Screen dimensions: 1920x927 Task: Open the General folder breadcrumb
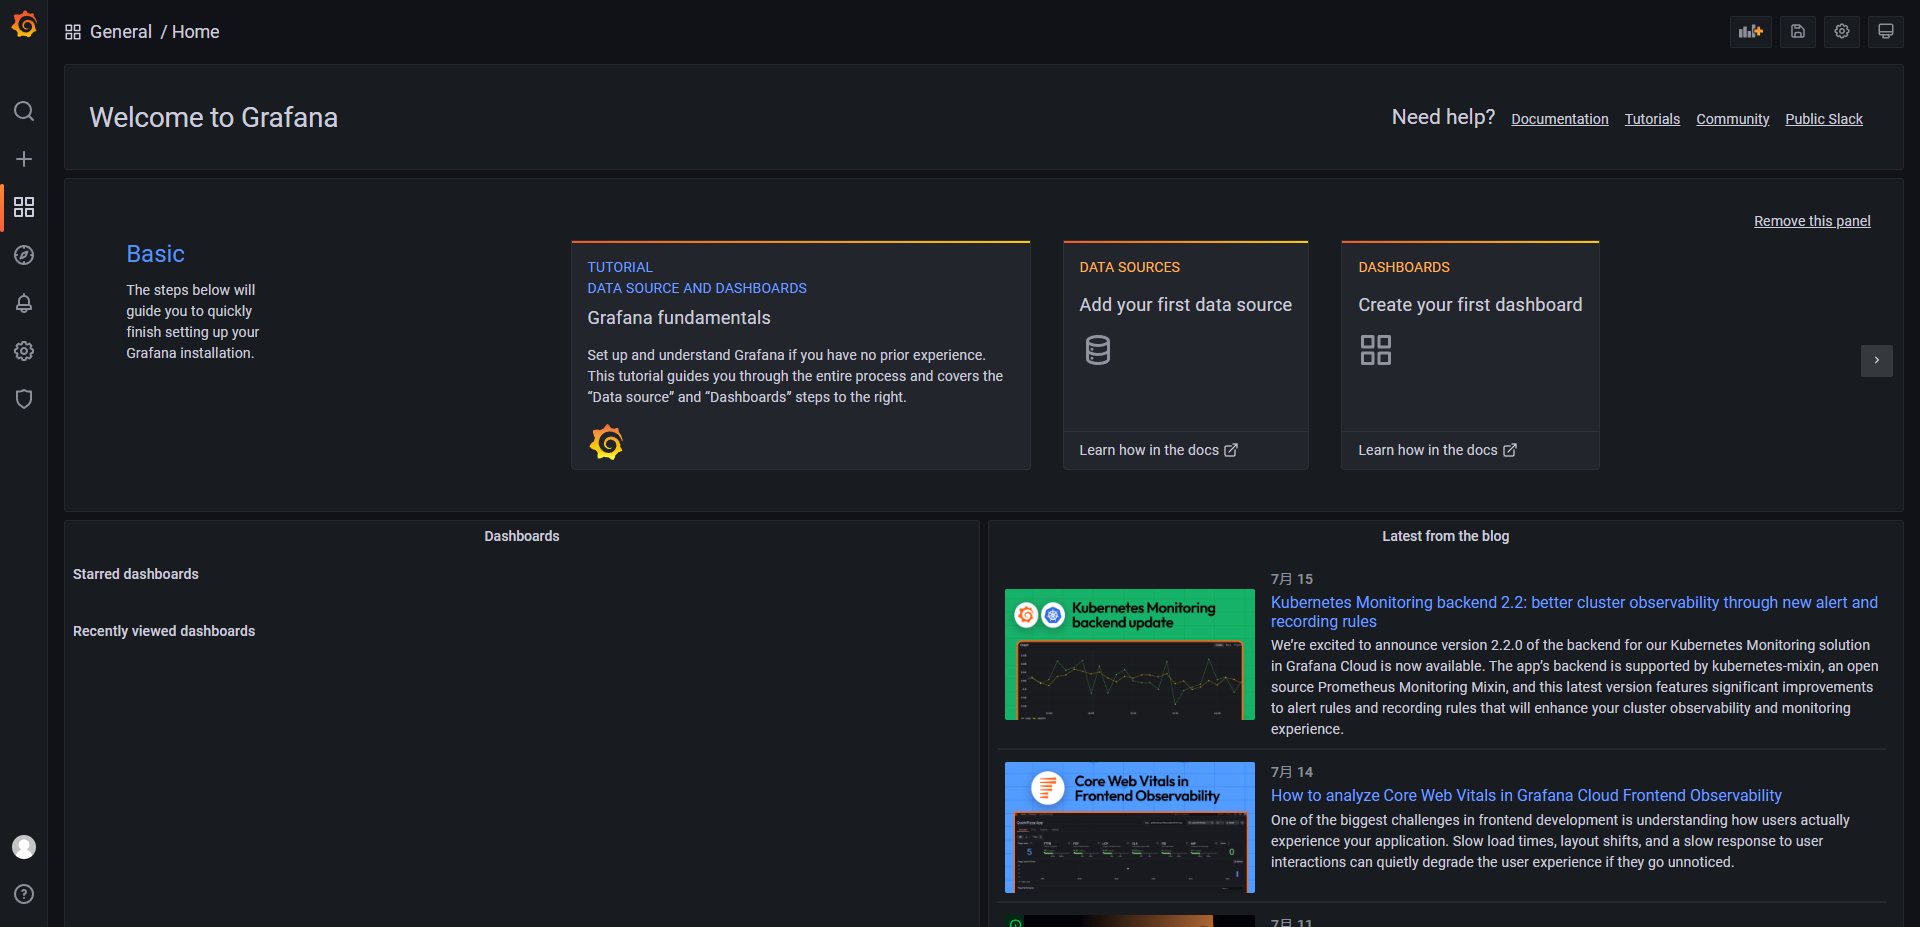(121, 32)
